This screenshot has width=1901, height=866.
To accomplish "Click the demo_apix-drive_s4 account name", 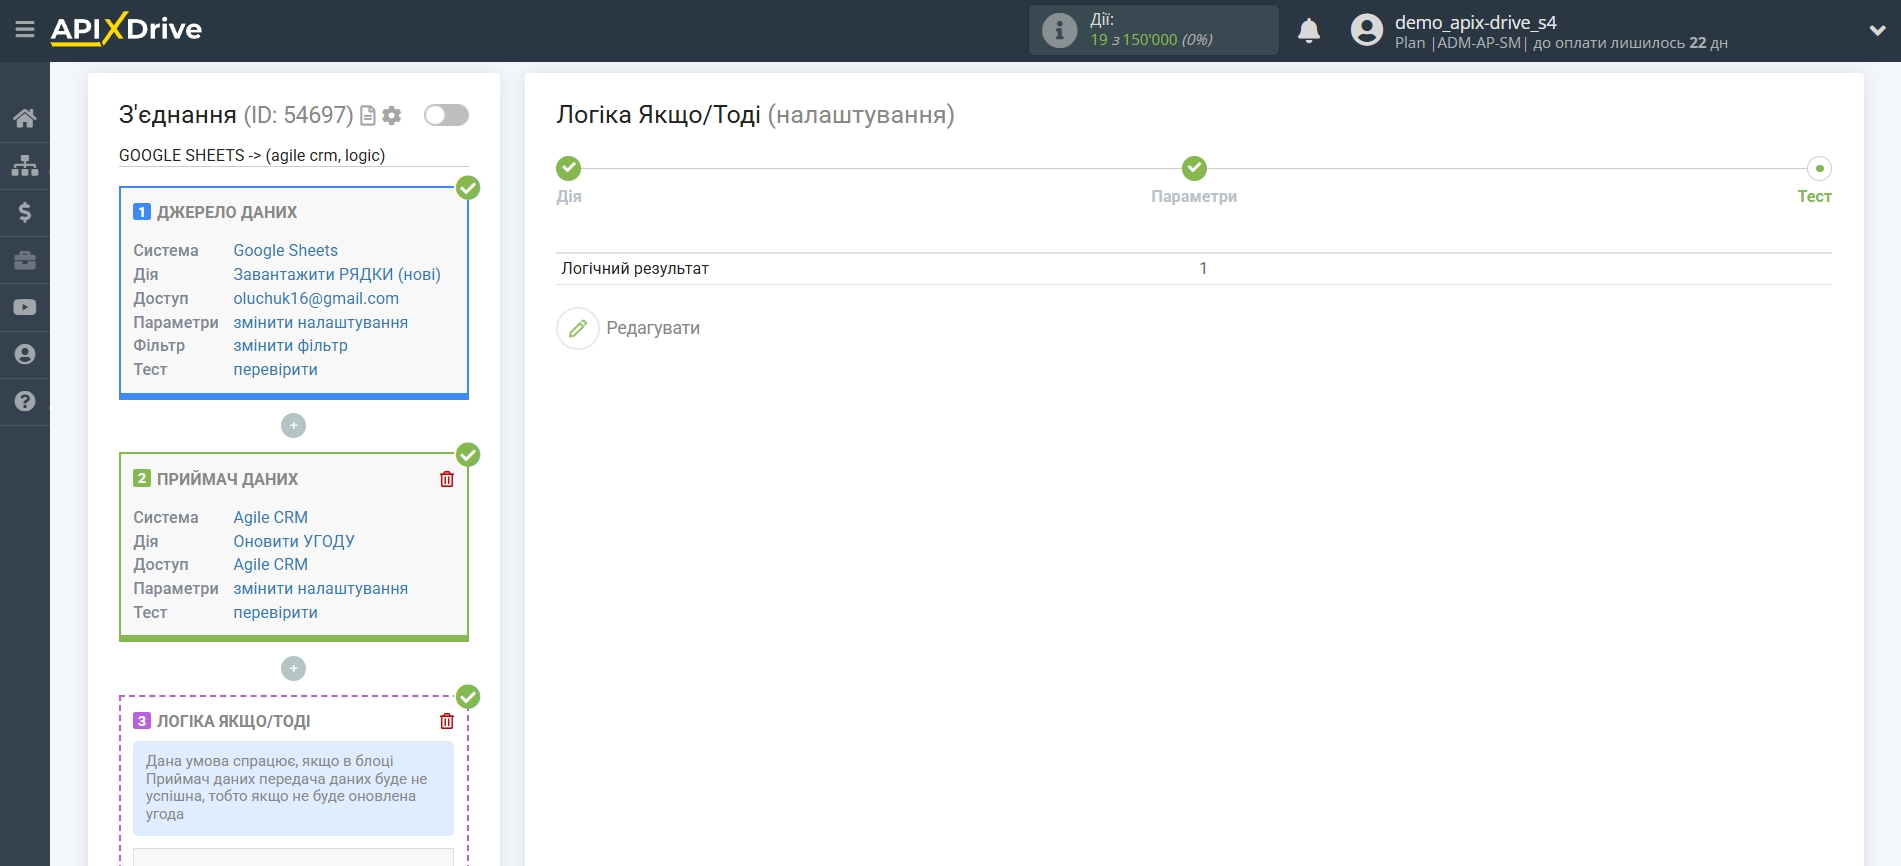I will [1476, 22].
